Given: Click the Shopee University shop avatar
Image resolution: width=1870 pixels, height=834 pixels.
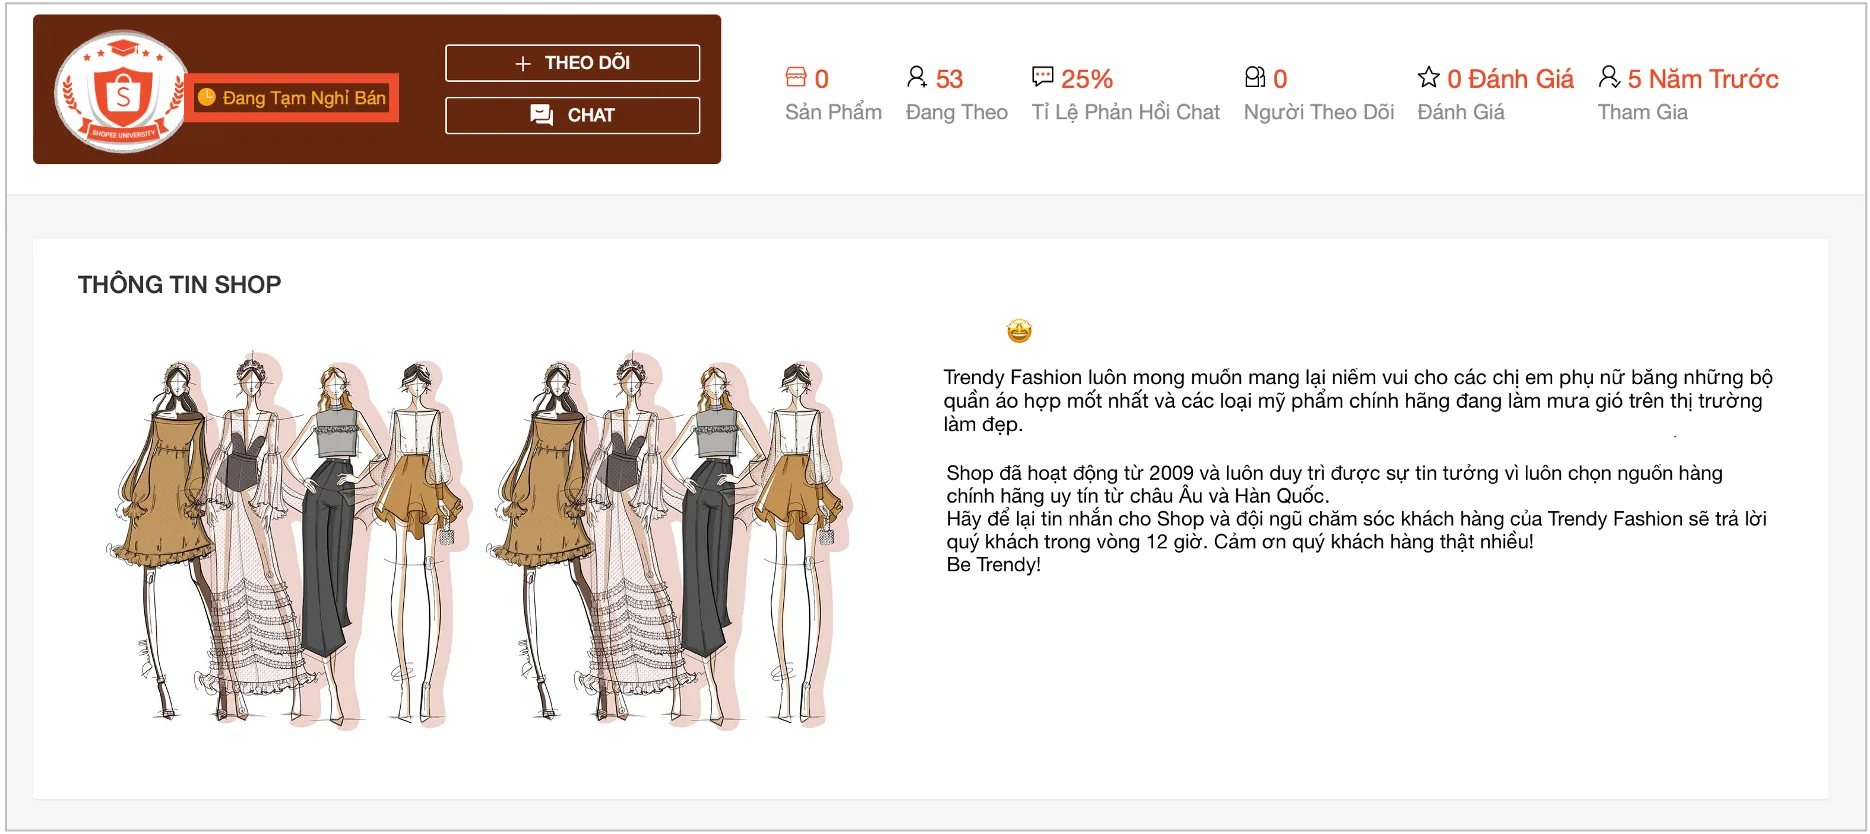Looking at the screenshot, I should [x=121, y=92].
